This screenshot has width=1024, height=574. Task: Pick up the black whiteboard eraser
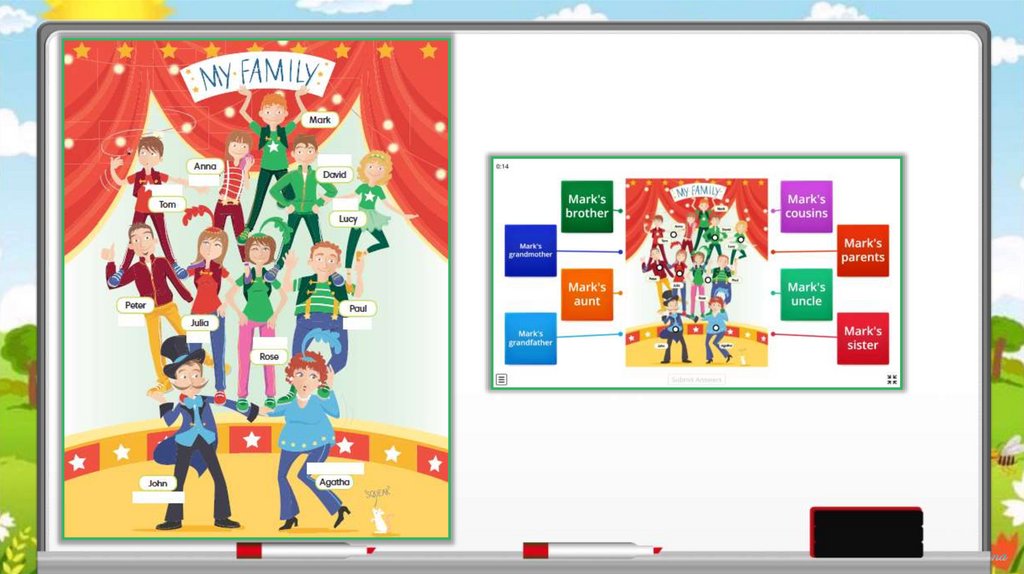pyautogui.click(x=866, y=532)
